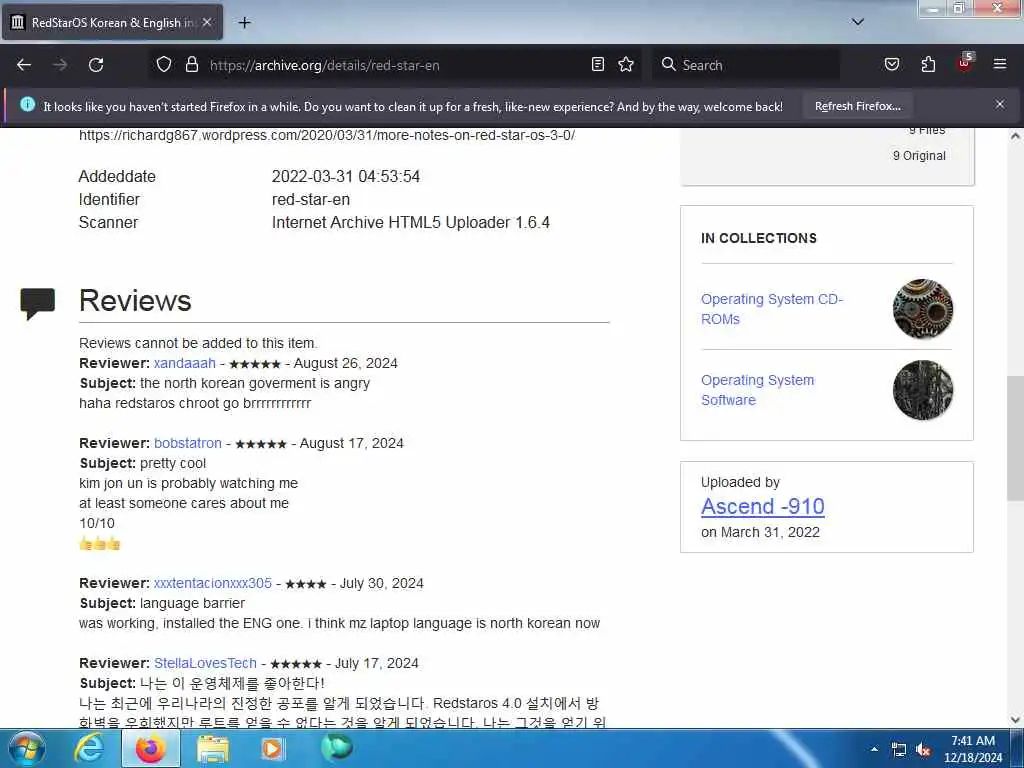Image resolution: width=1024 pixels, height=768 pixels.
Task: Open the uBlock extension icon with badge
Action: [x=965, y=63]
